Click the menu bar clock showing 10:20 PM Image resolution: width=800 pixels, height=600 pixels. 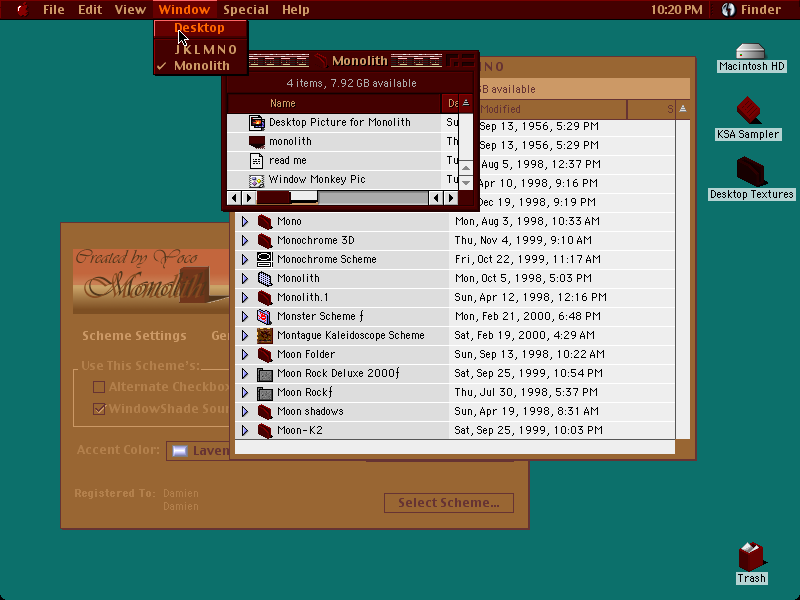coord(676,10)
